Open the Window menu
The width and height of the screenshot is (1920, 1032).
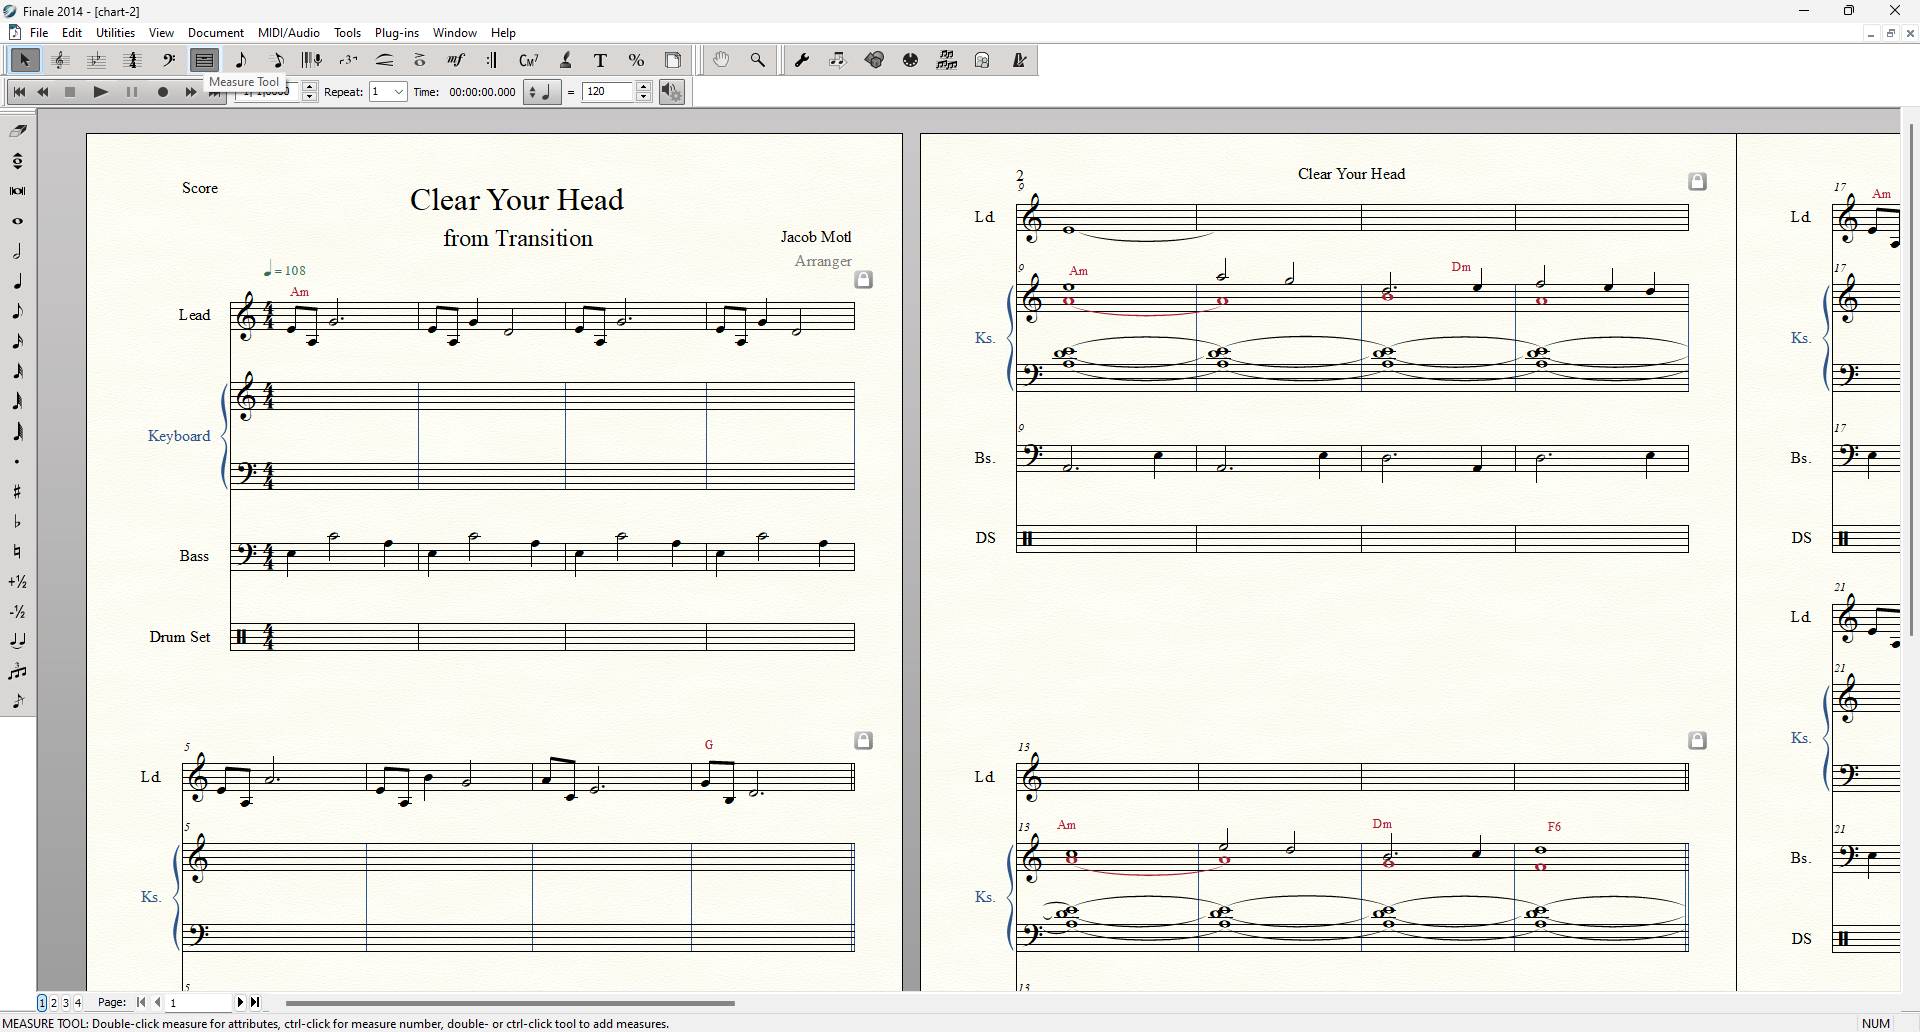455,33
